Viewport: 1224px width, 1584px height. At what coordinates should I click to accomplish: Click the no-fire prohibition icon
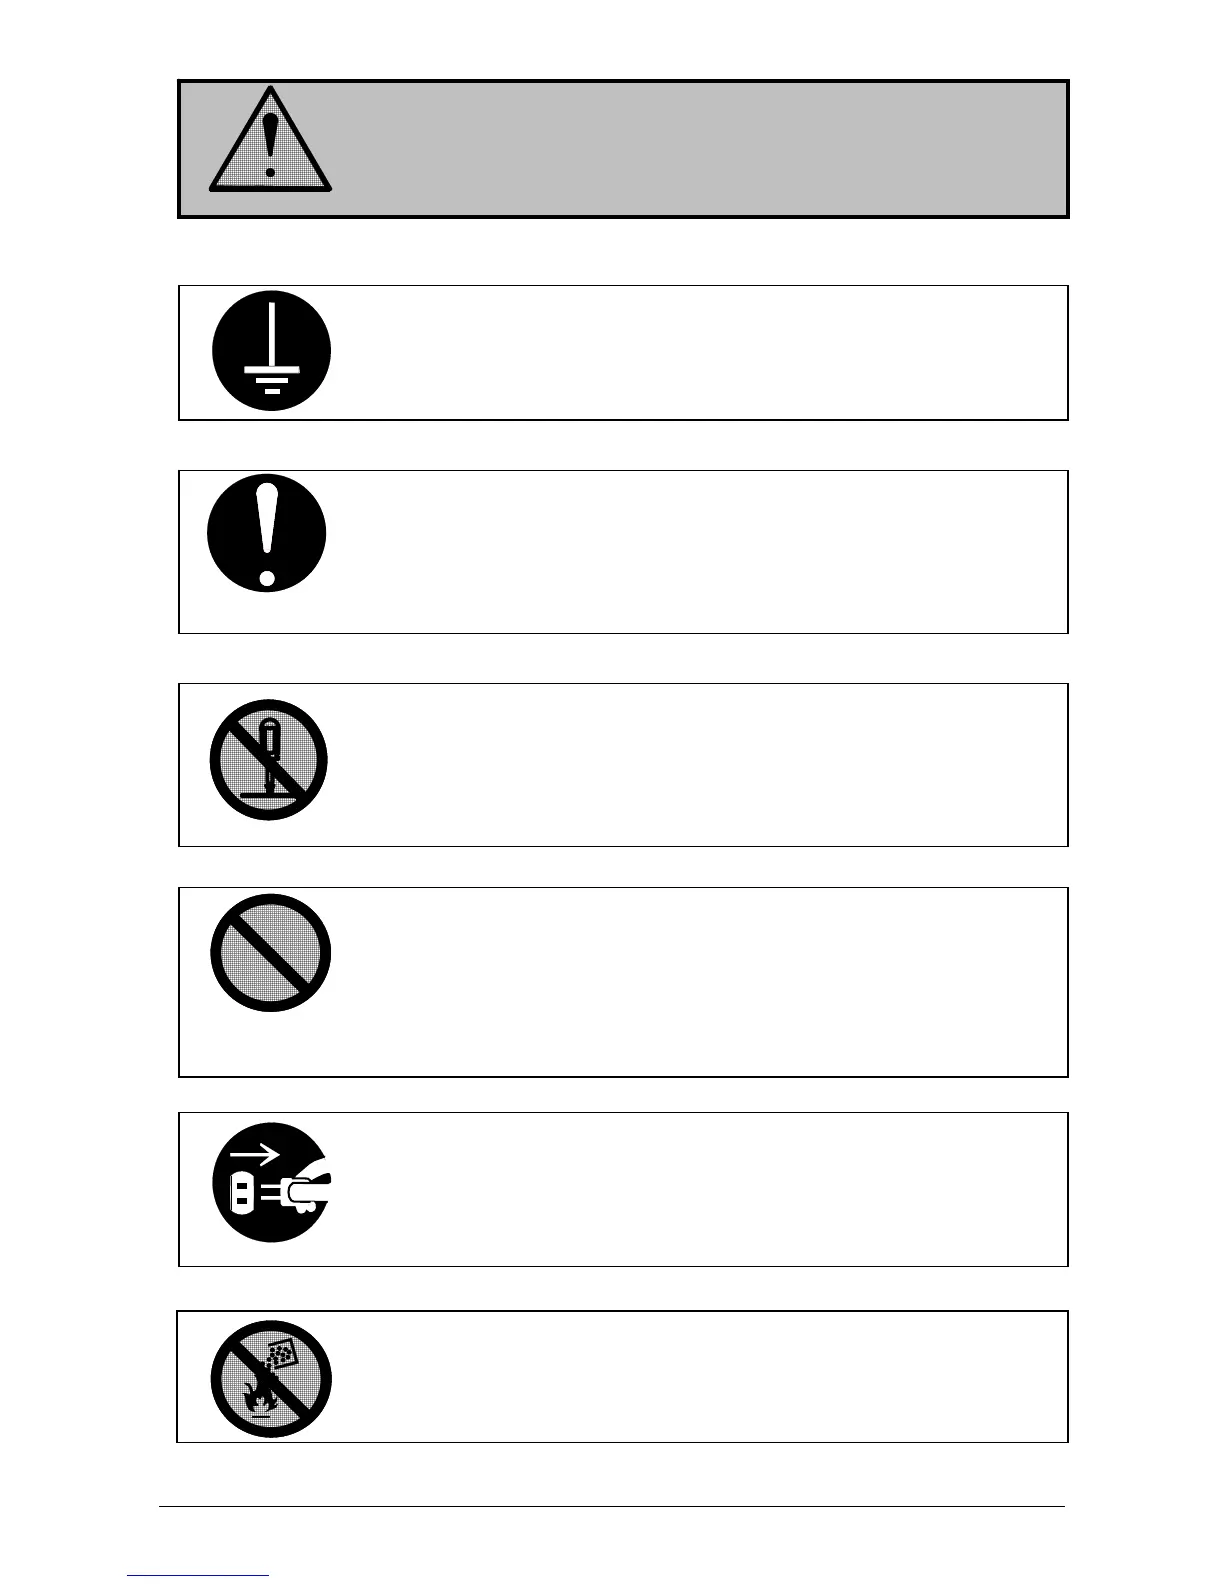pyautogui.click(x=270, y=1379)
